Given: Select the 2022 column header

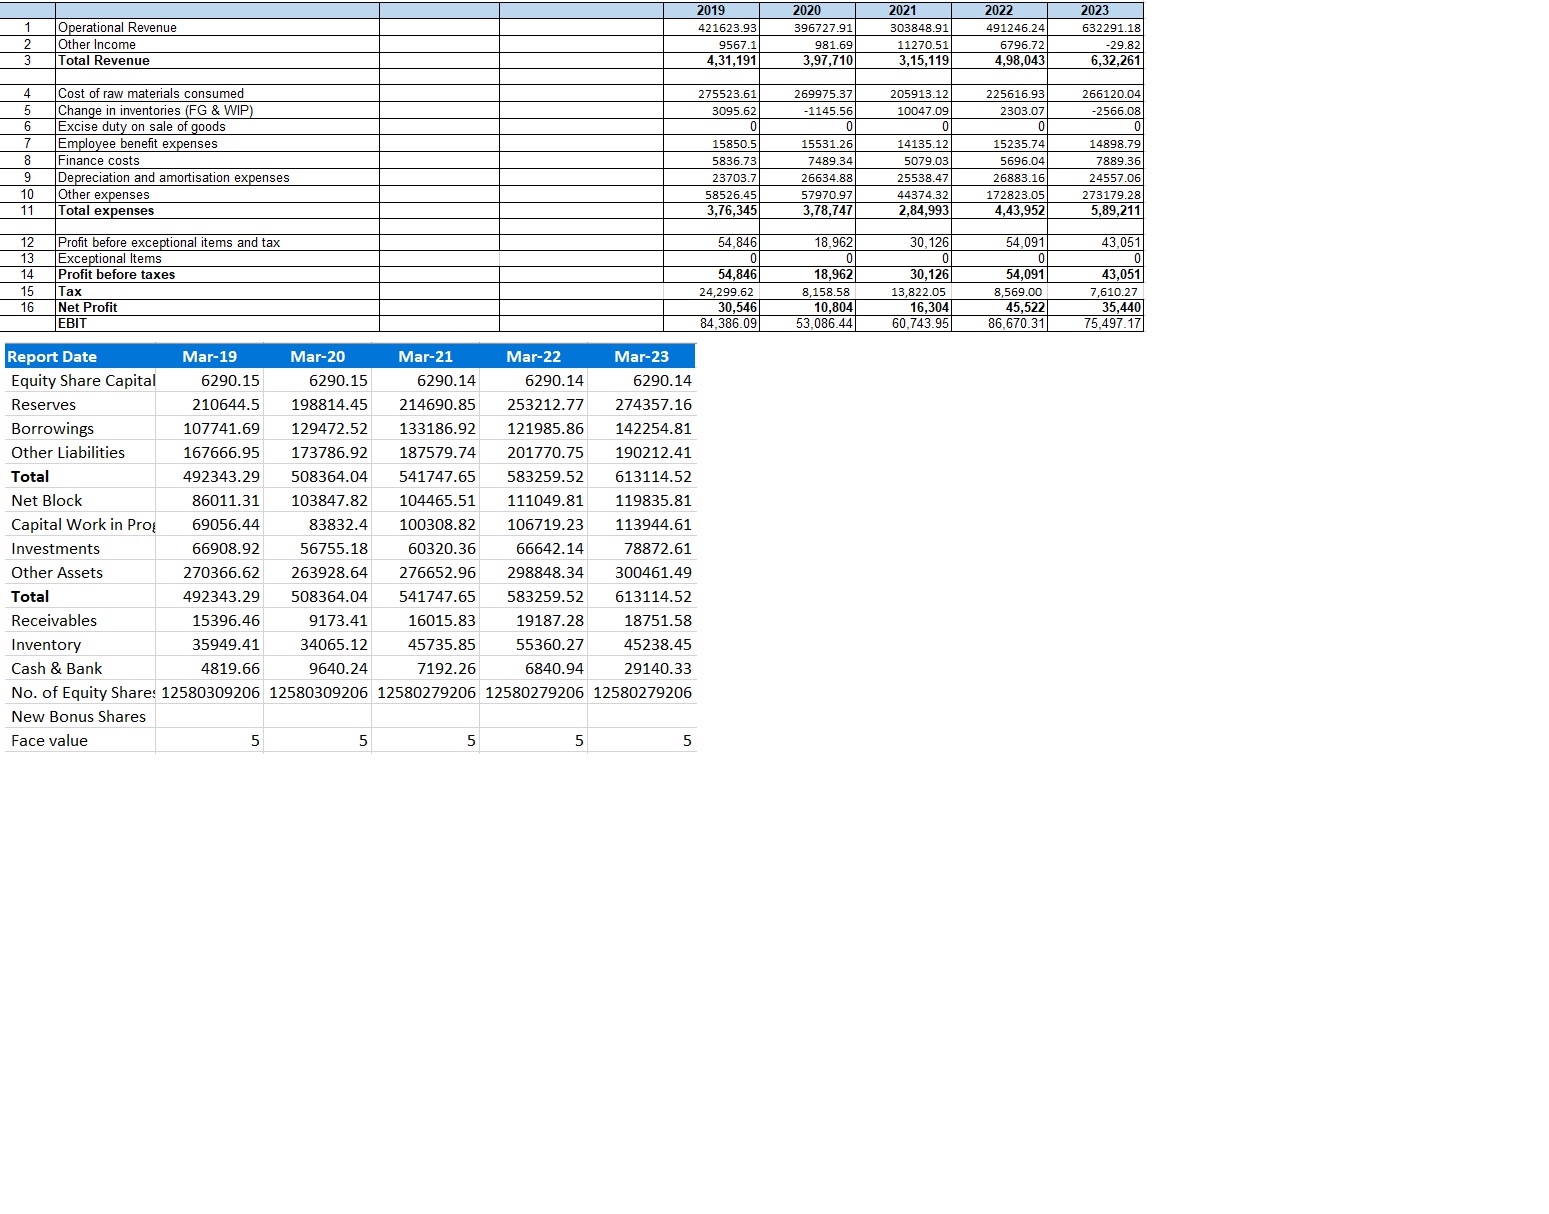Looking at the screenshot, I should [999, 10].
